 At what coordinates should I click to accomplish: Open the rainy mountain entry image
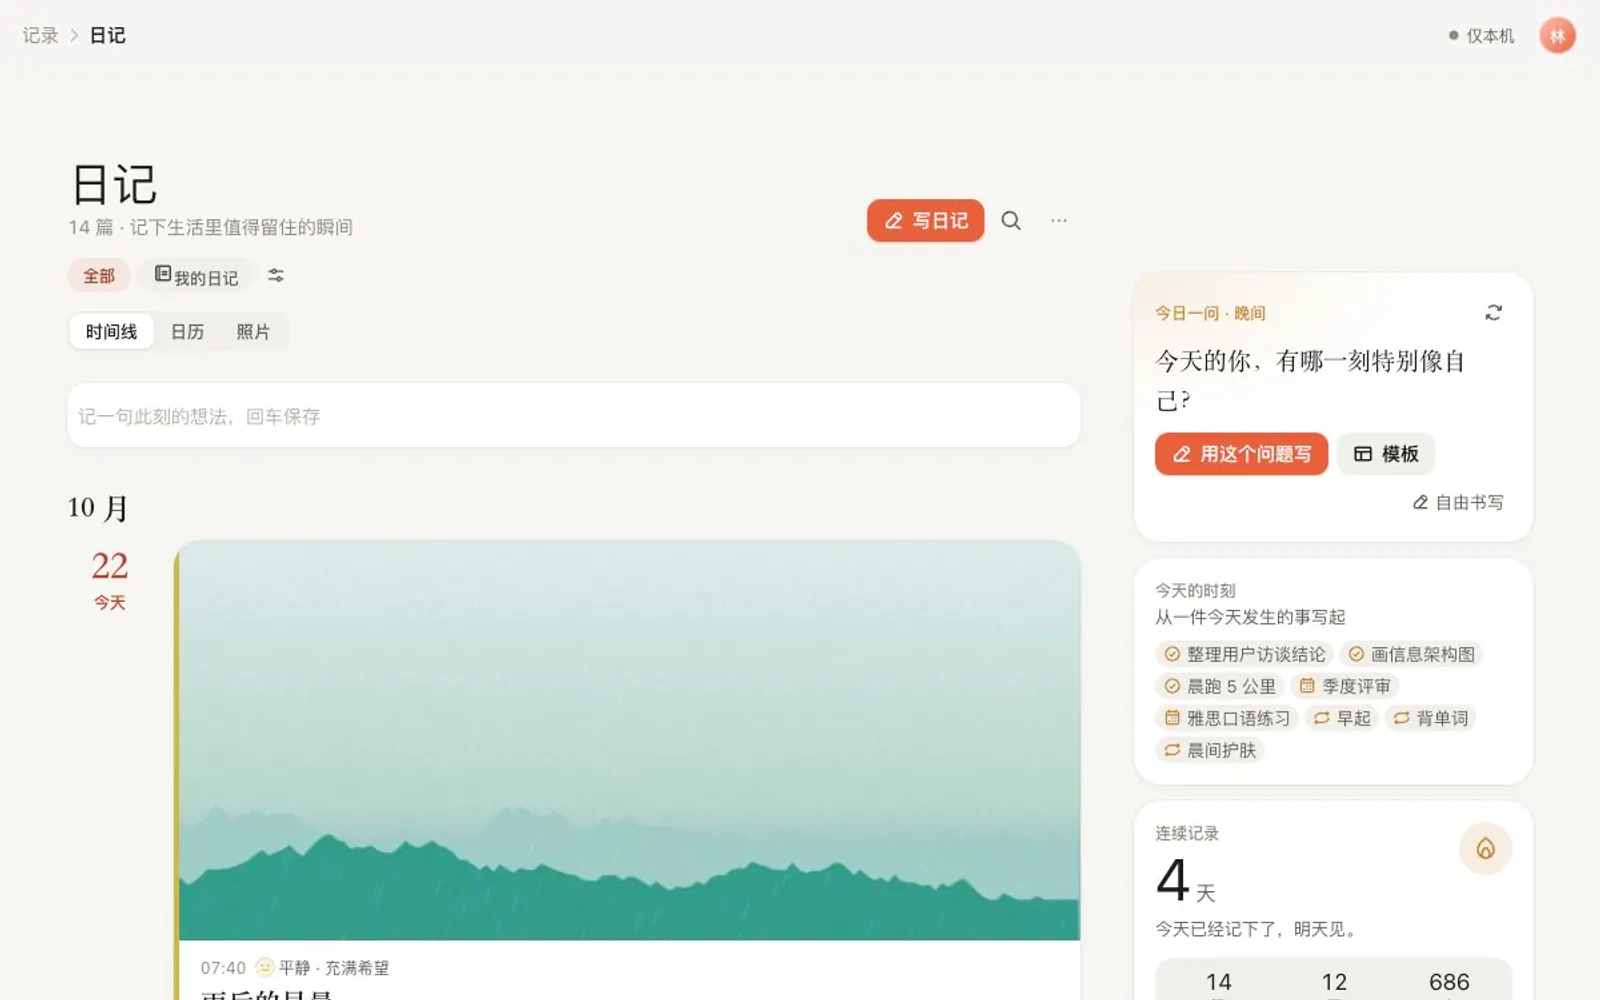pyautogui.click(x=629, y=741)
